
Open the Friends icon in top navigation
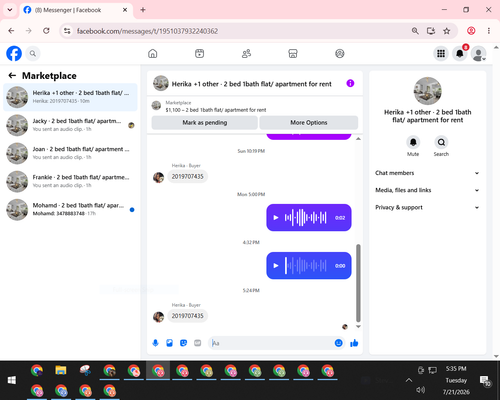click(246, 53)
